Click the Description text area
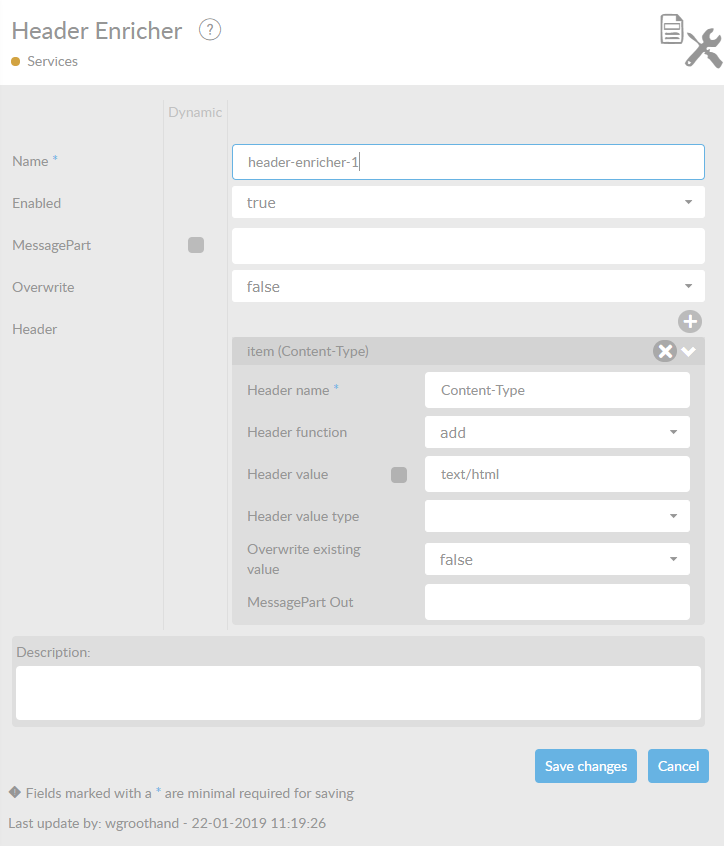 coord(358,693)
